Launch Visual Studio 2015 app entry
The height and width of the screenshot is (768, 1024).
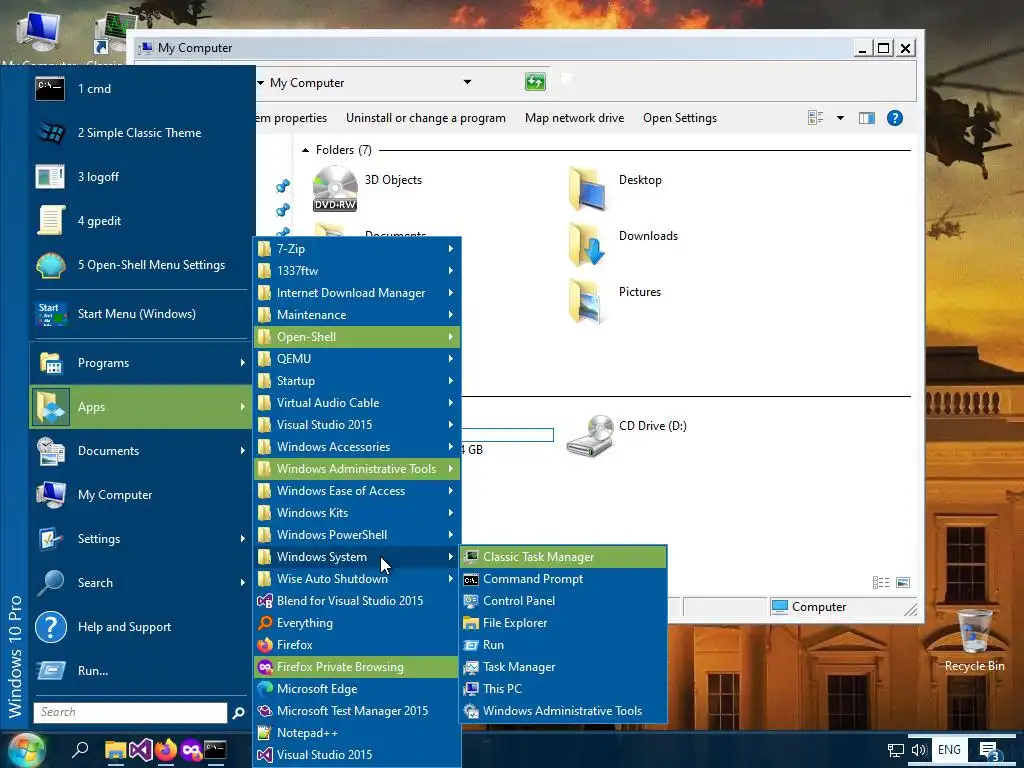pyautogui.click(x=357, y=754)
